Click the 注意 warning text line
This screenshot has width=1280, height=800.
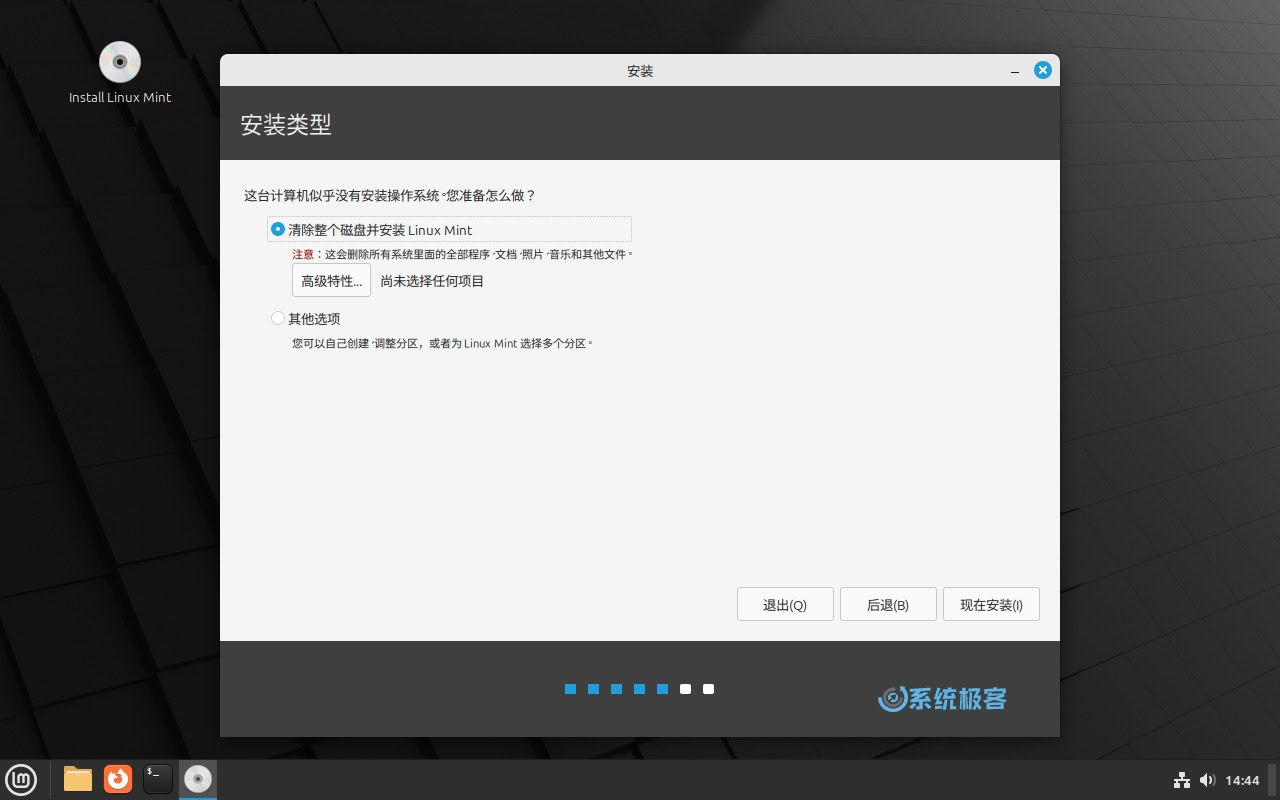pyautogui.click(x=462, y=254)
